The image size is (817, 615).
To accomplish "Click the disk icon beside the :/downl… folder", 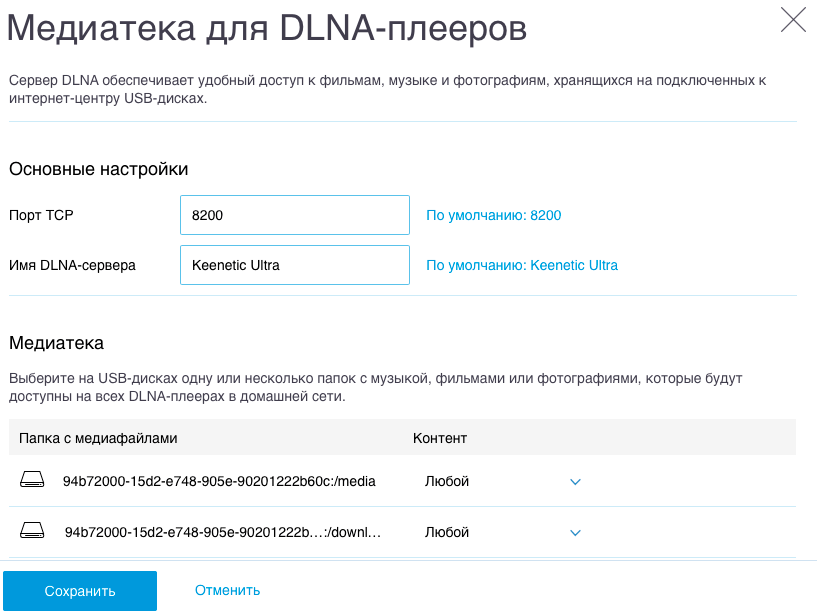I will (x=33, y=532).
